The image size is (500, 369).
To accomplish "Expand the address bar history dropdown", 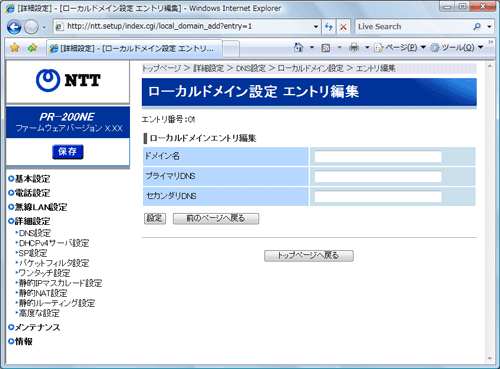I will [x=316, y=27].
